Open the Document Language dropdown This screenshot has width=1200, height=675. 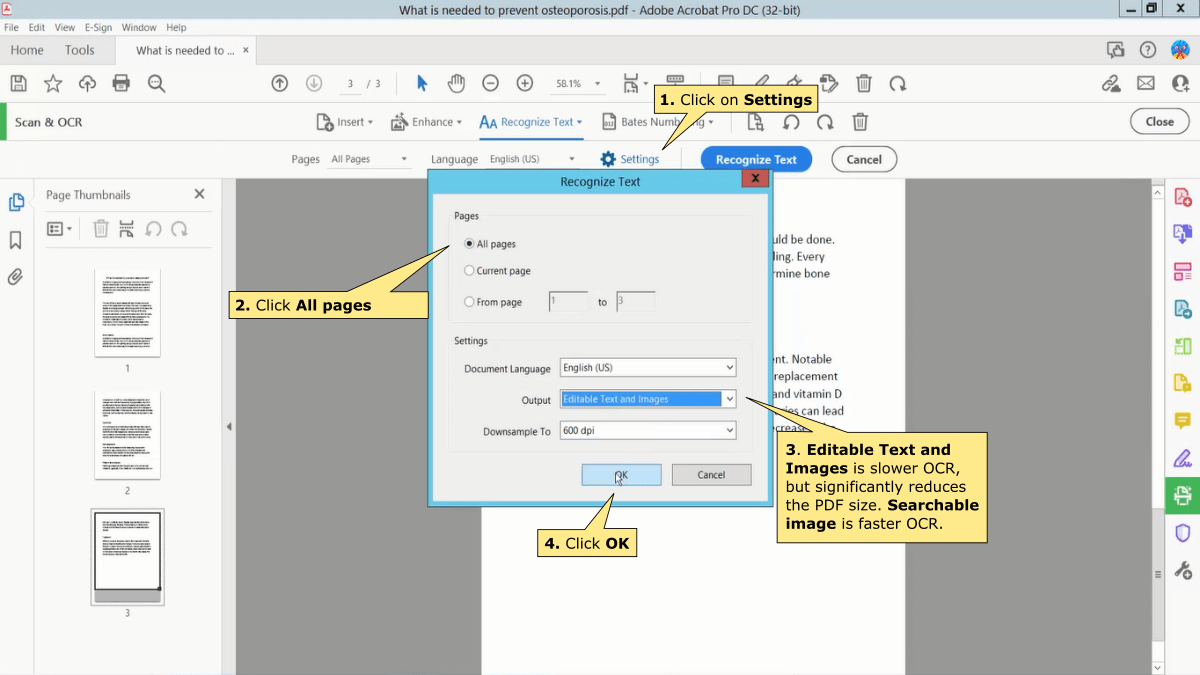[x=647, y=367]
